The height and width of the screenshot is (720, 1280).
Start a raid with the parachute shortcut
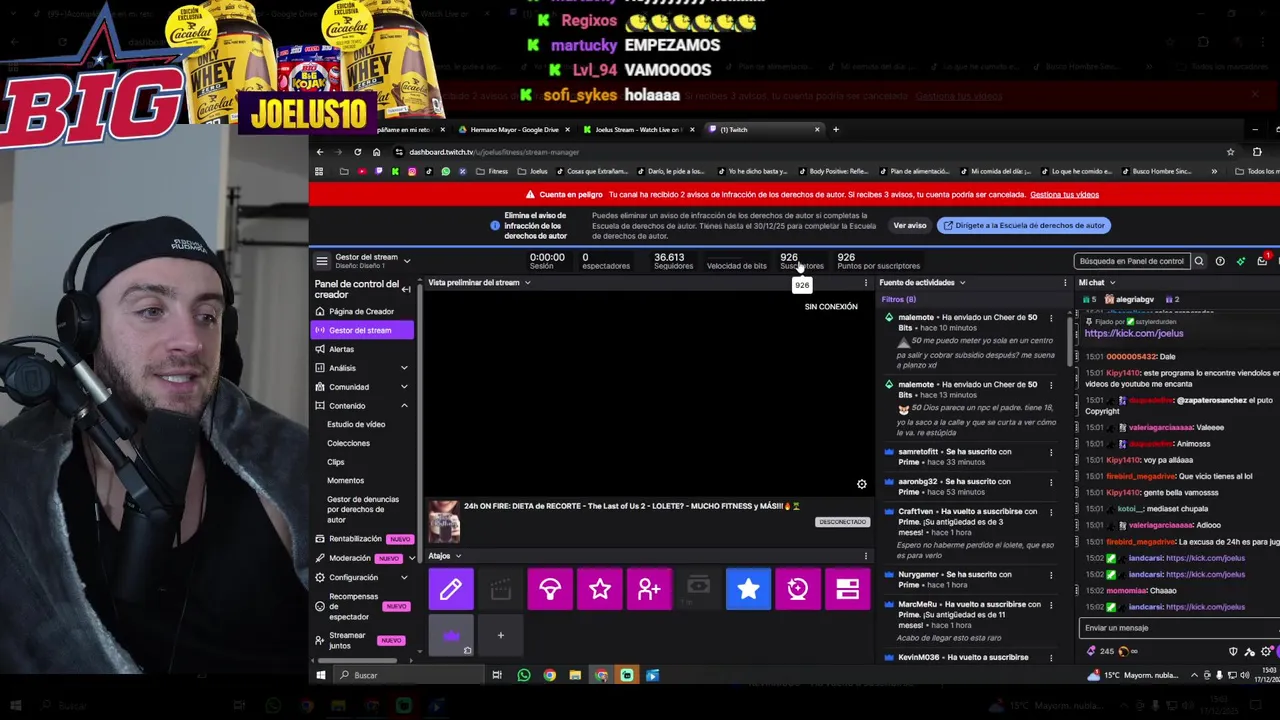point(550,589)
